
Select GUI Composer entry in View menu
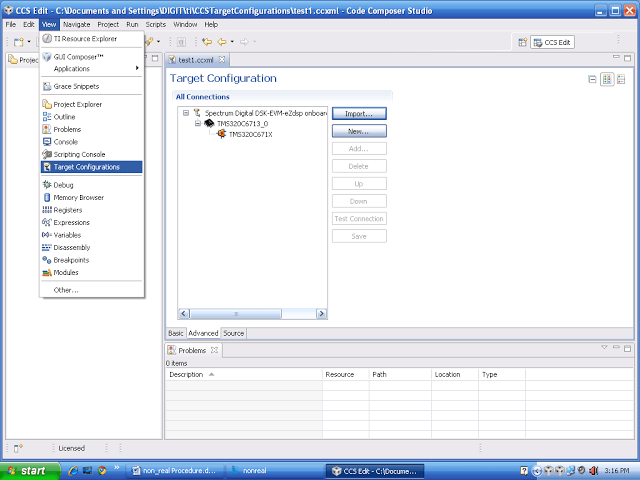tap(91, 57)
